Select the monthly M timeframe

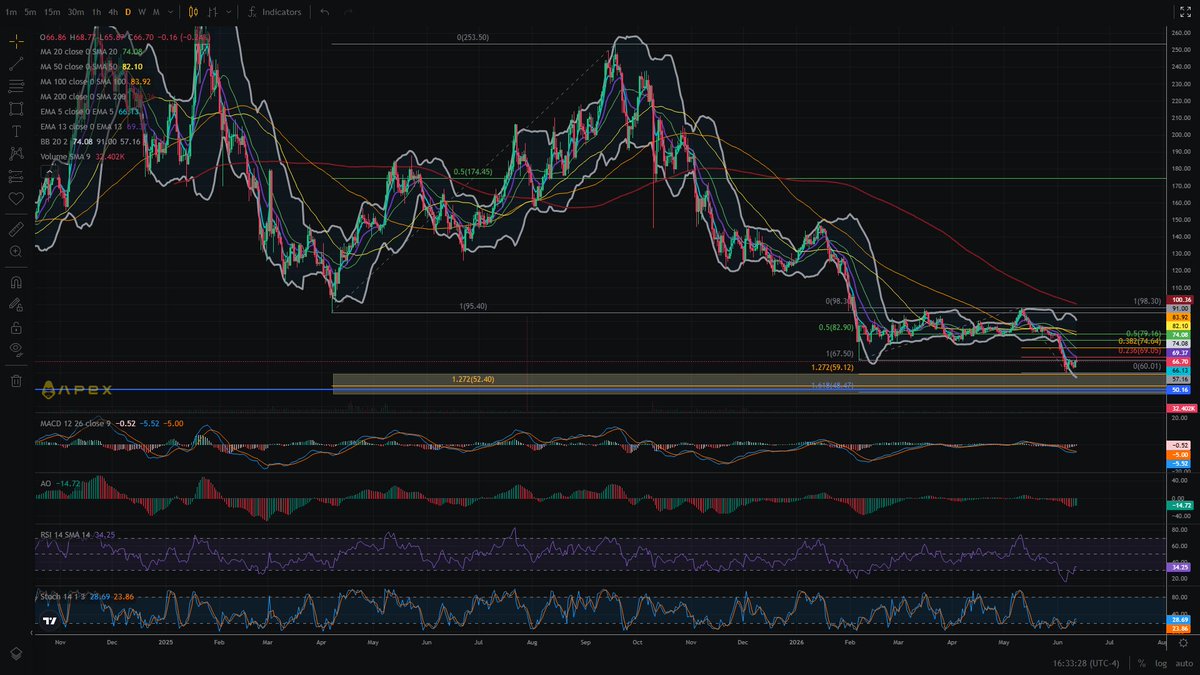point(157,12)
